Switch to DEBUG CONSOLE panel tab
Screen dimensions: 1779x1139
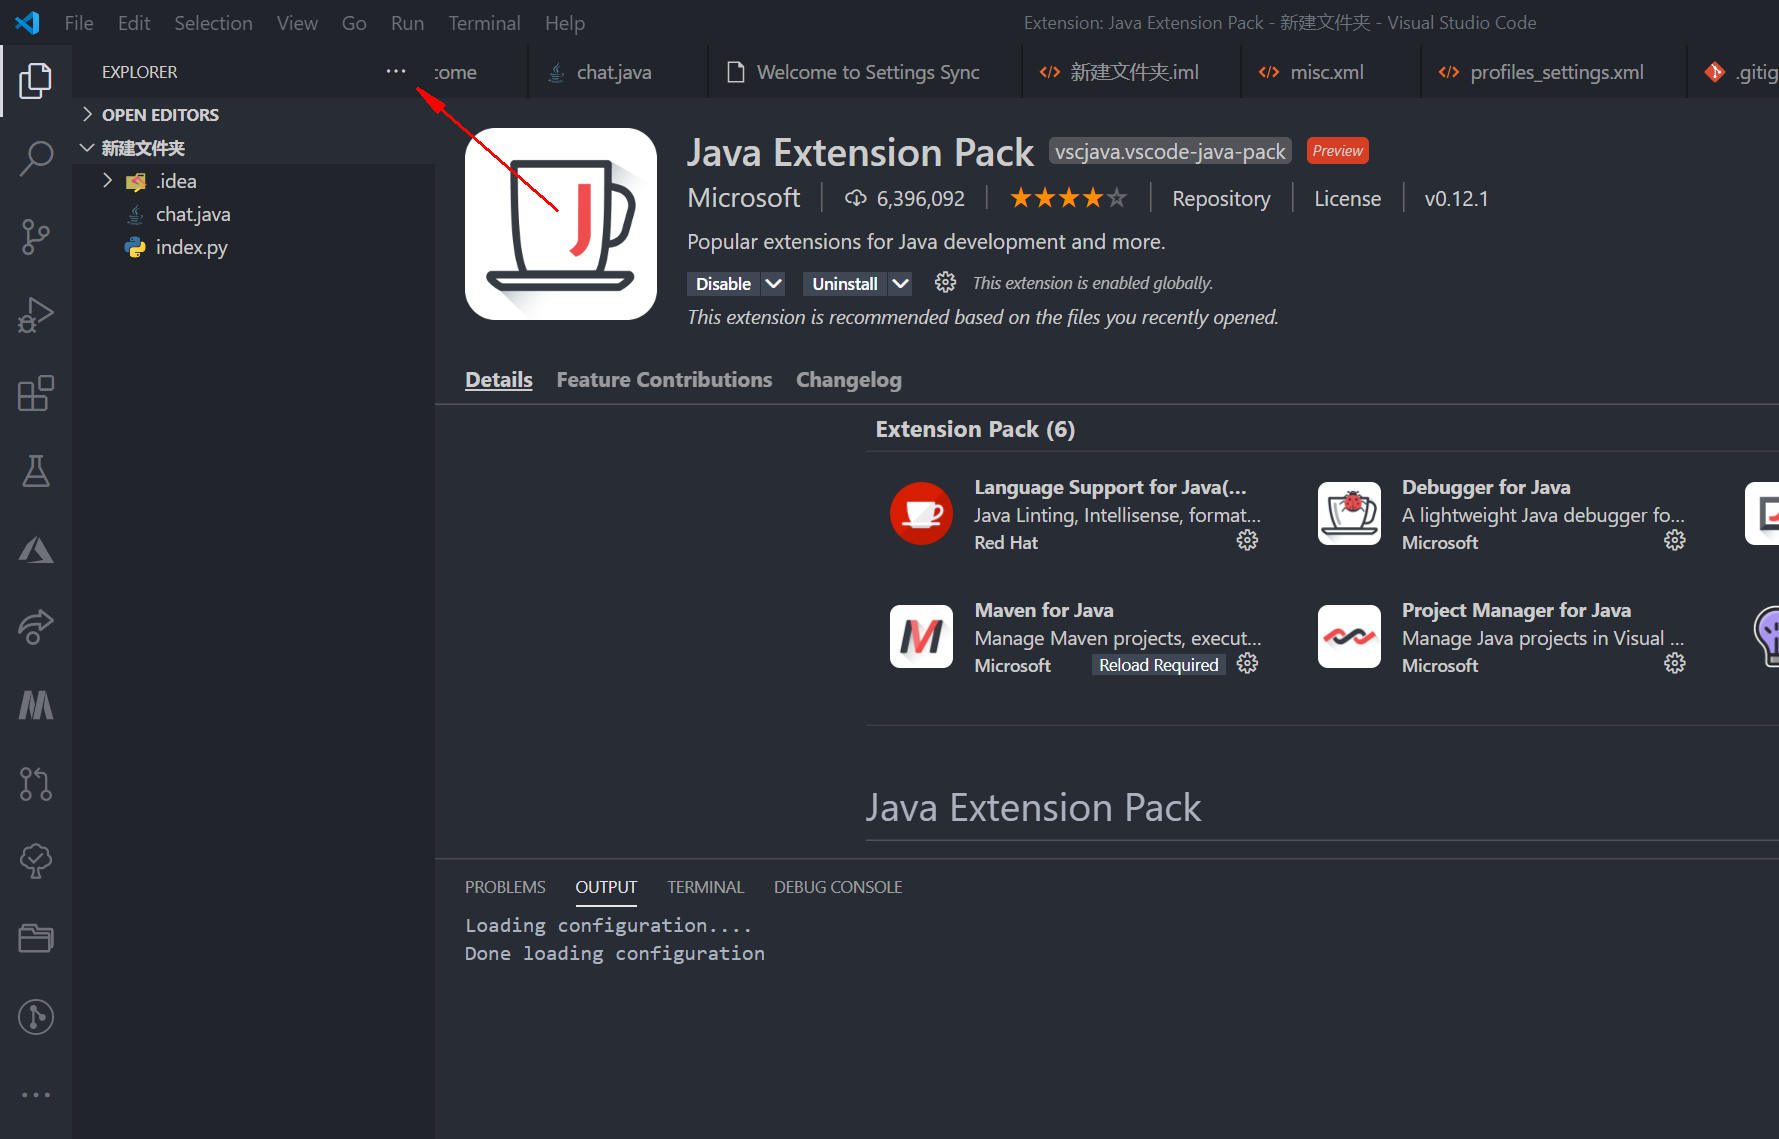click(x=838, y=887)
